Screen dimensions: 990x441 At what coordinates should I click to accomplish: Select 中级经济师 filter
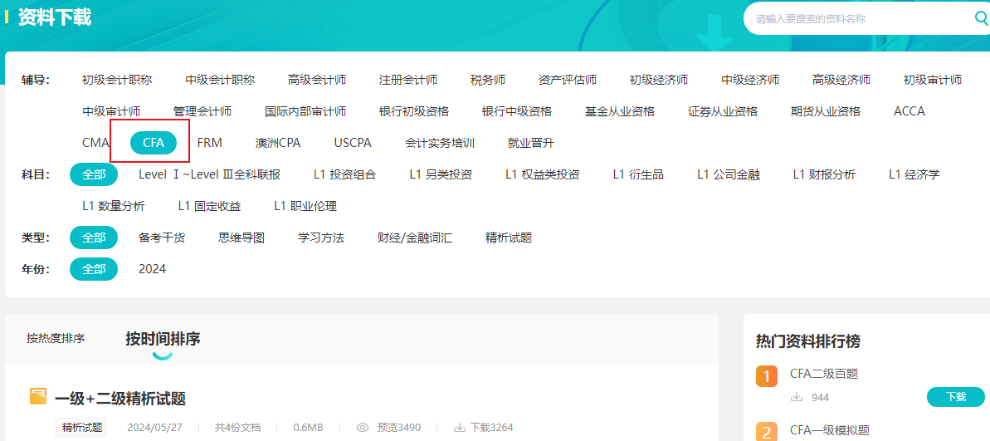coord(750,80)
